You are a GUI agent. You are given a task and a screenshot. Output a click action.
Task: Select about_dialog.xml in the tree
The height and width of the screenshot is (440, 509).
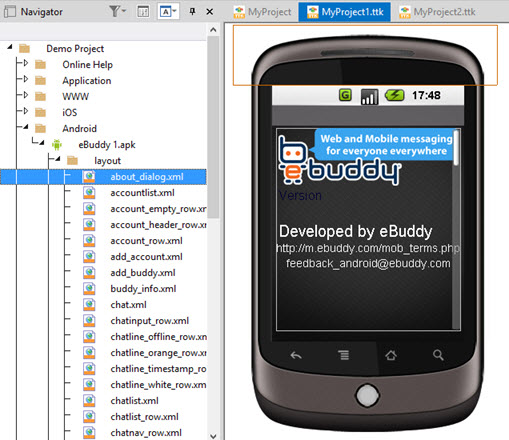[x=147, y=177]
